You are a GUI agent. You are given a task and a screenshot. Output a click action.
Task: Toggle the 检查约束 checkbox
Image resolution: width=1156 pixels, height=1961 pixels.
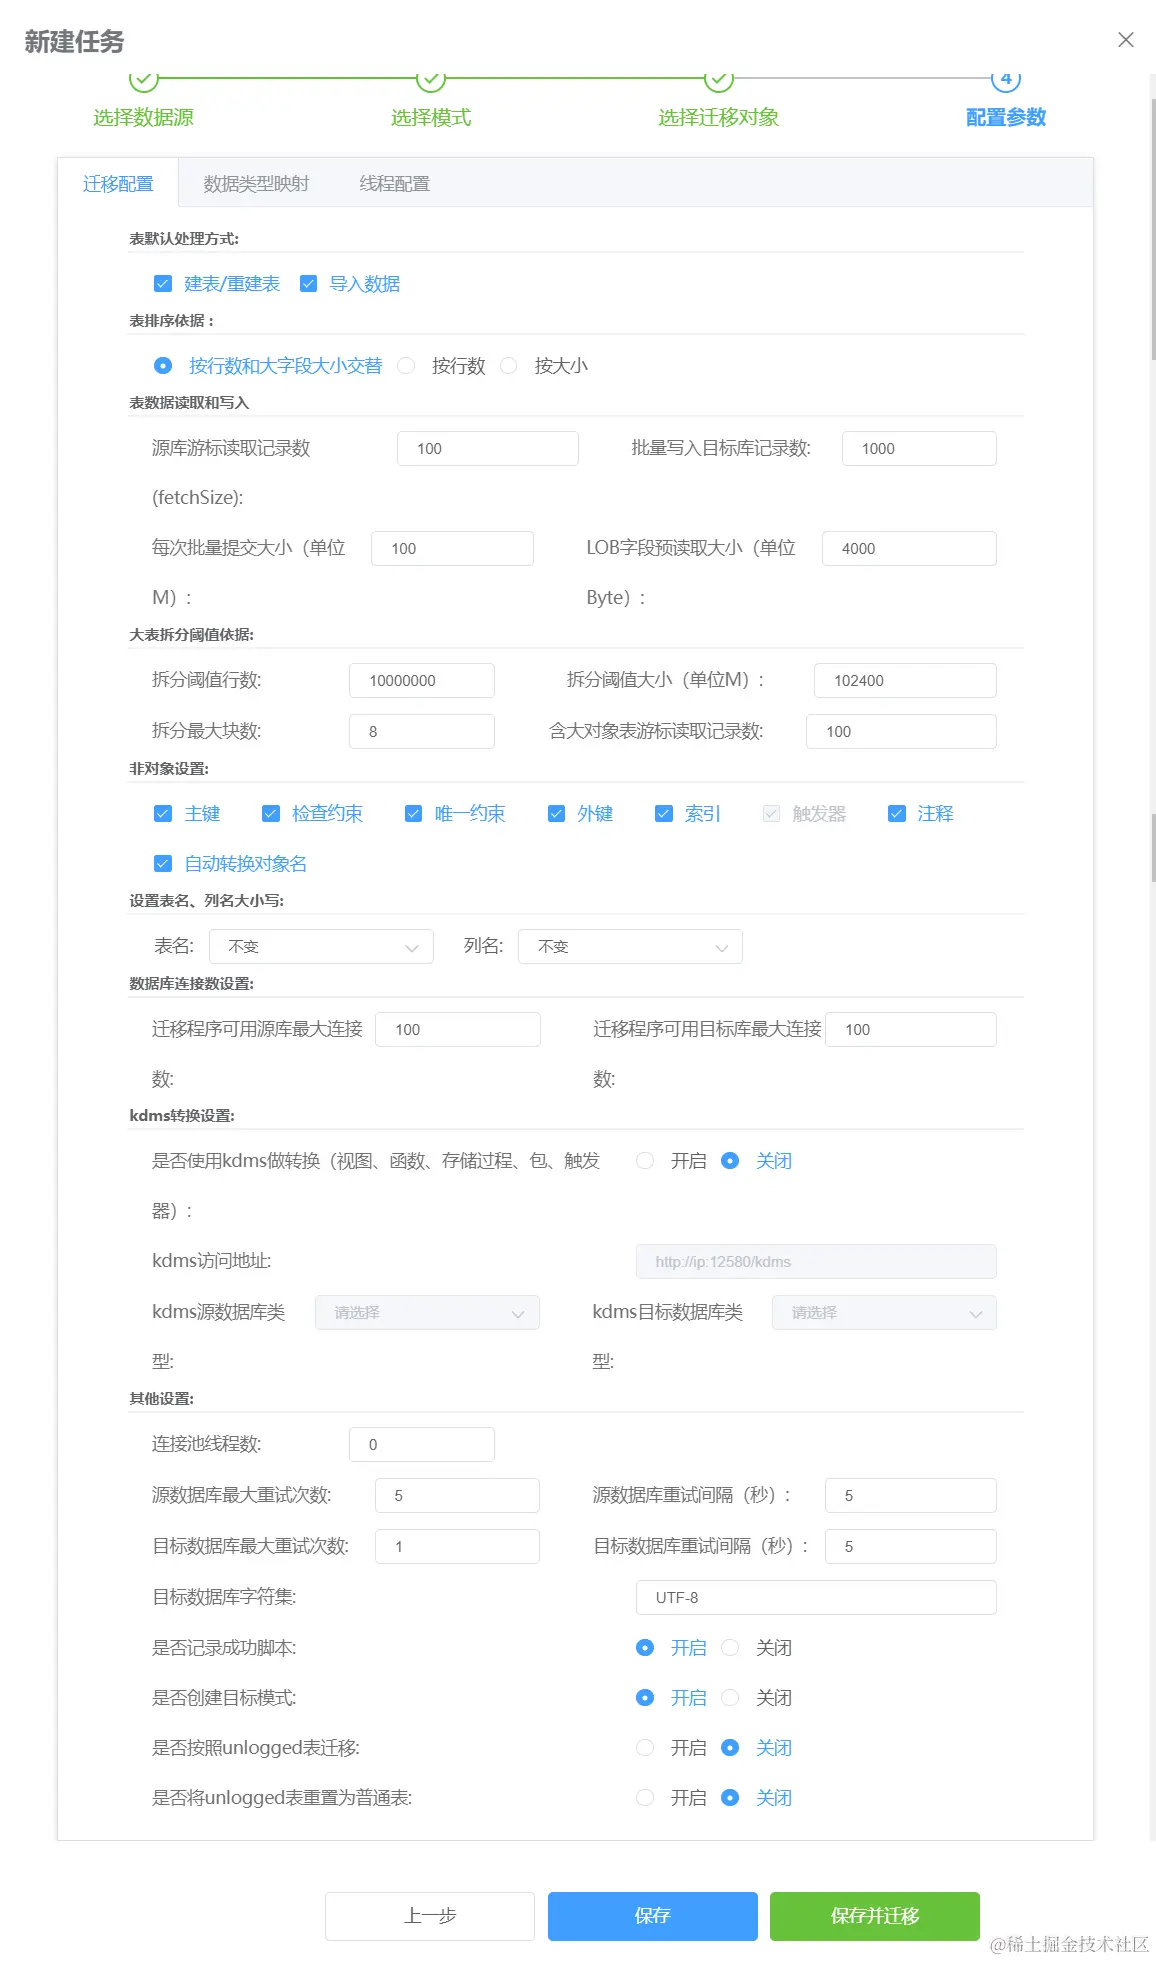[x=270, y=814]
